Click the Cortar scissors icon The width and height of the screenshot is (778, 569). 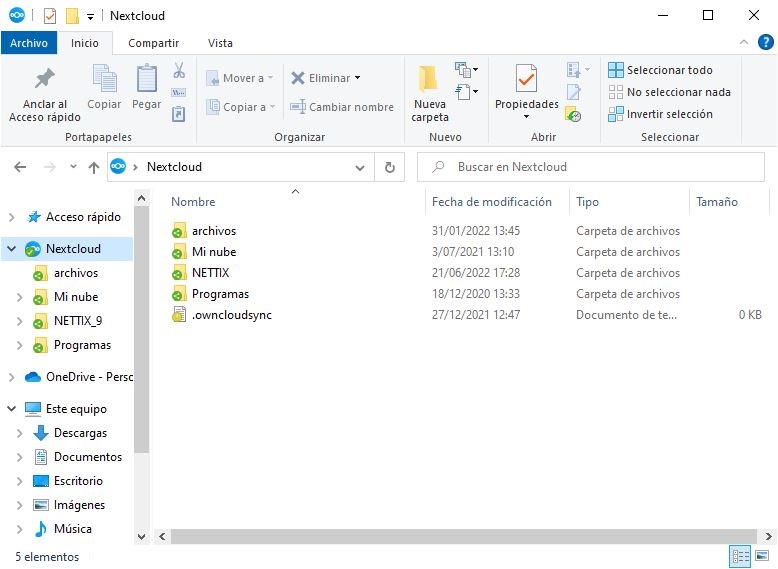coord(179,71)
